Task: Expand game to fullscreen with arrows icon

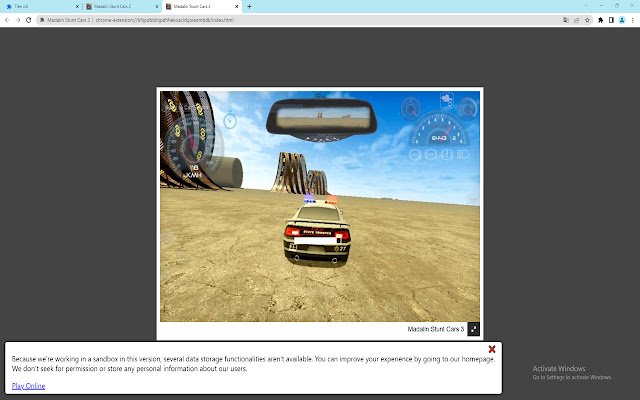Action: [473, 329]
